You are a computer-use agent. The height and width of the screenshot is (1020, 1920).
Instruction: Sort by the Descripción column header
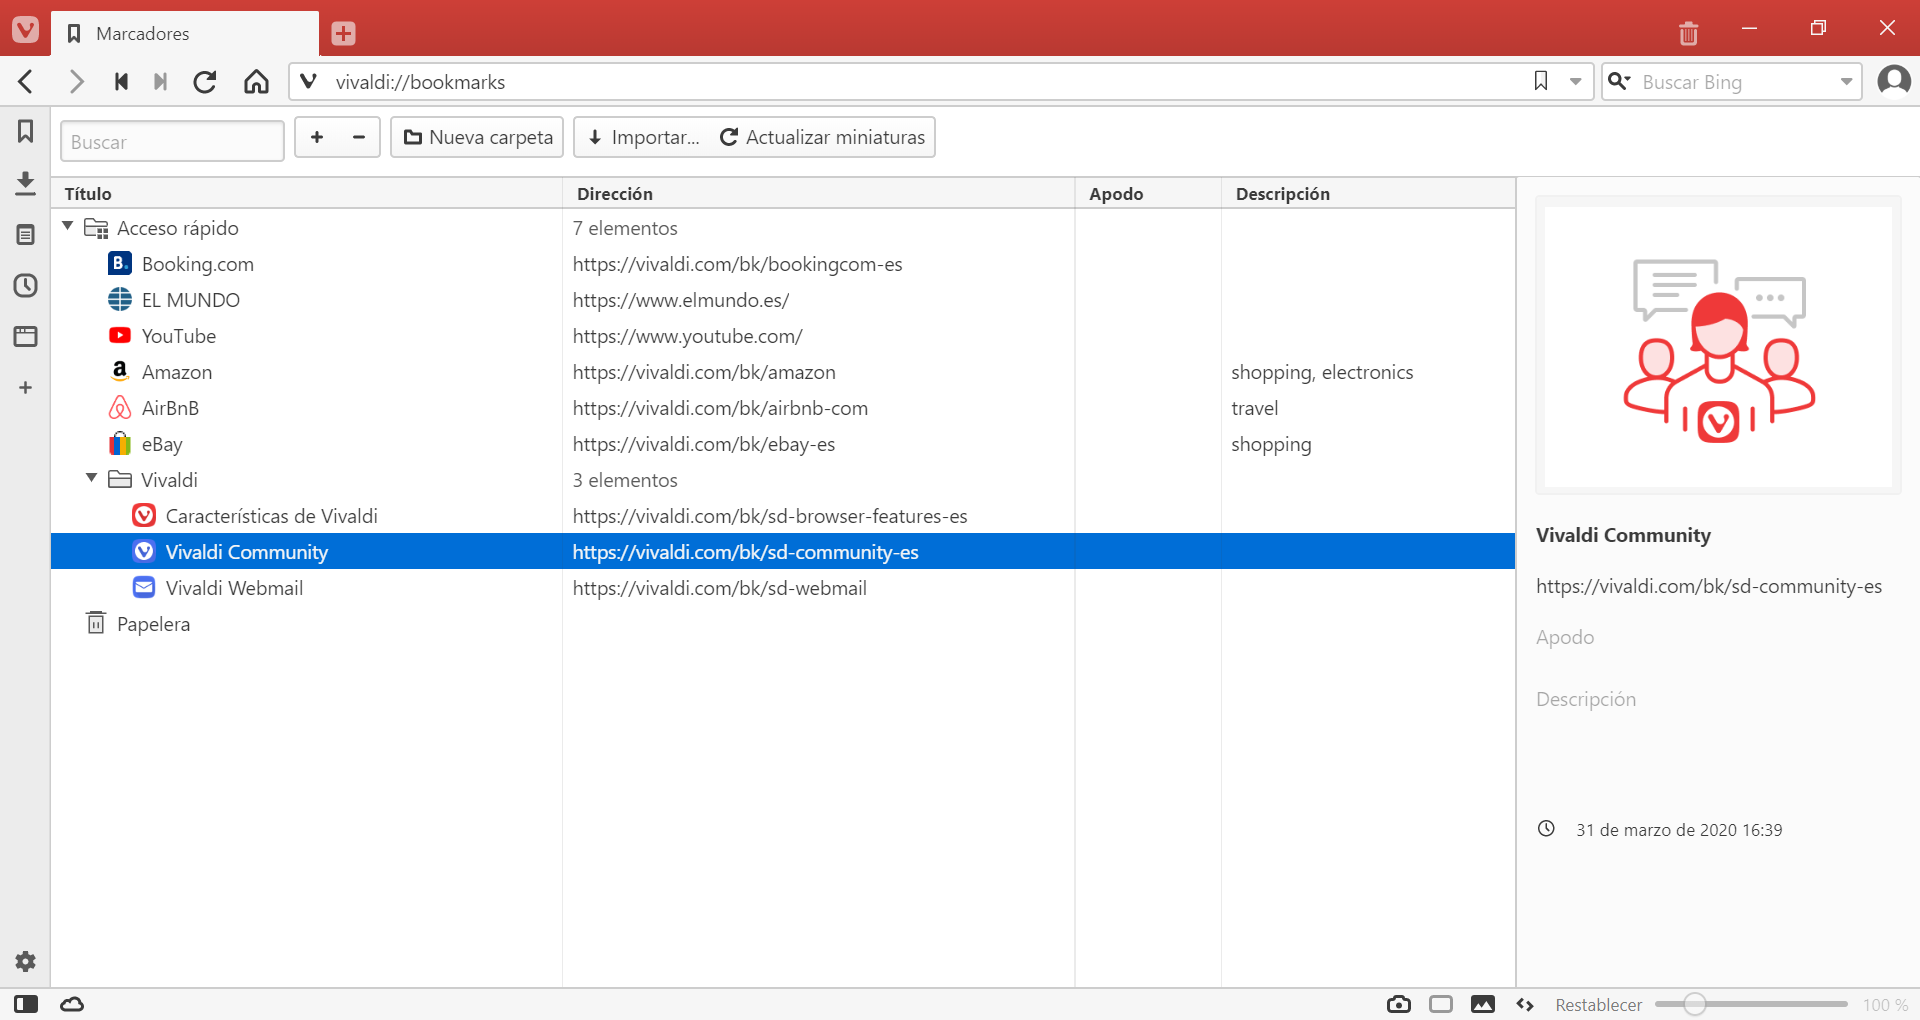click(1368, 193)
